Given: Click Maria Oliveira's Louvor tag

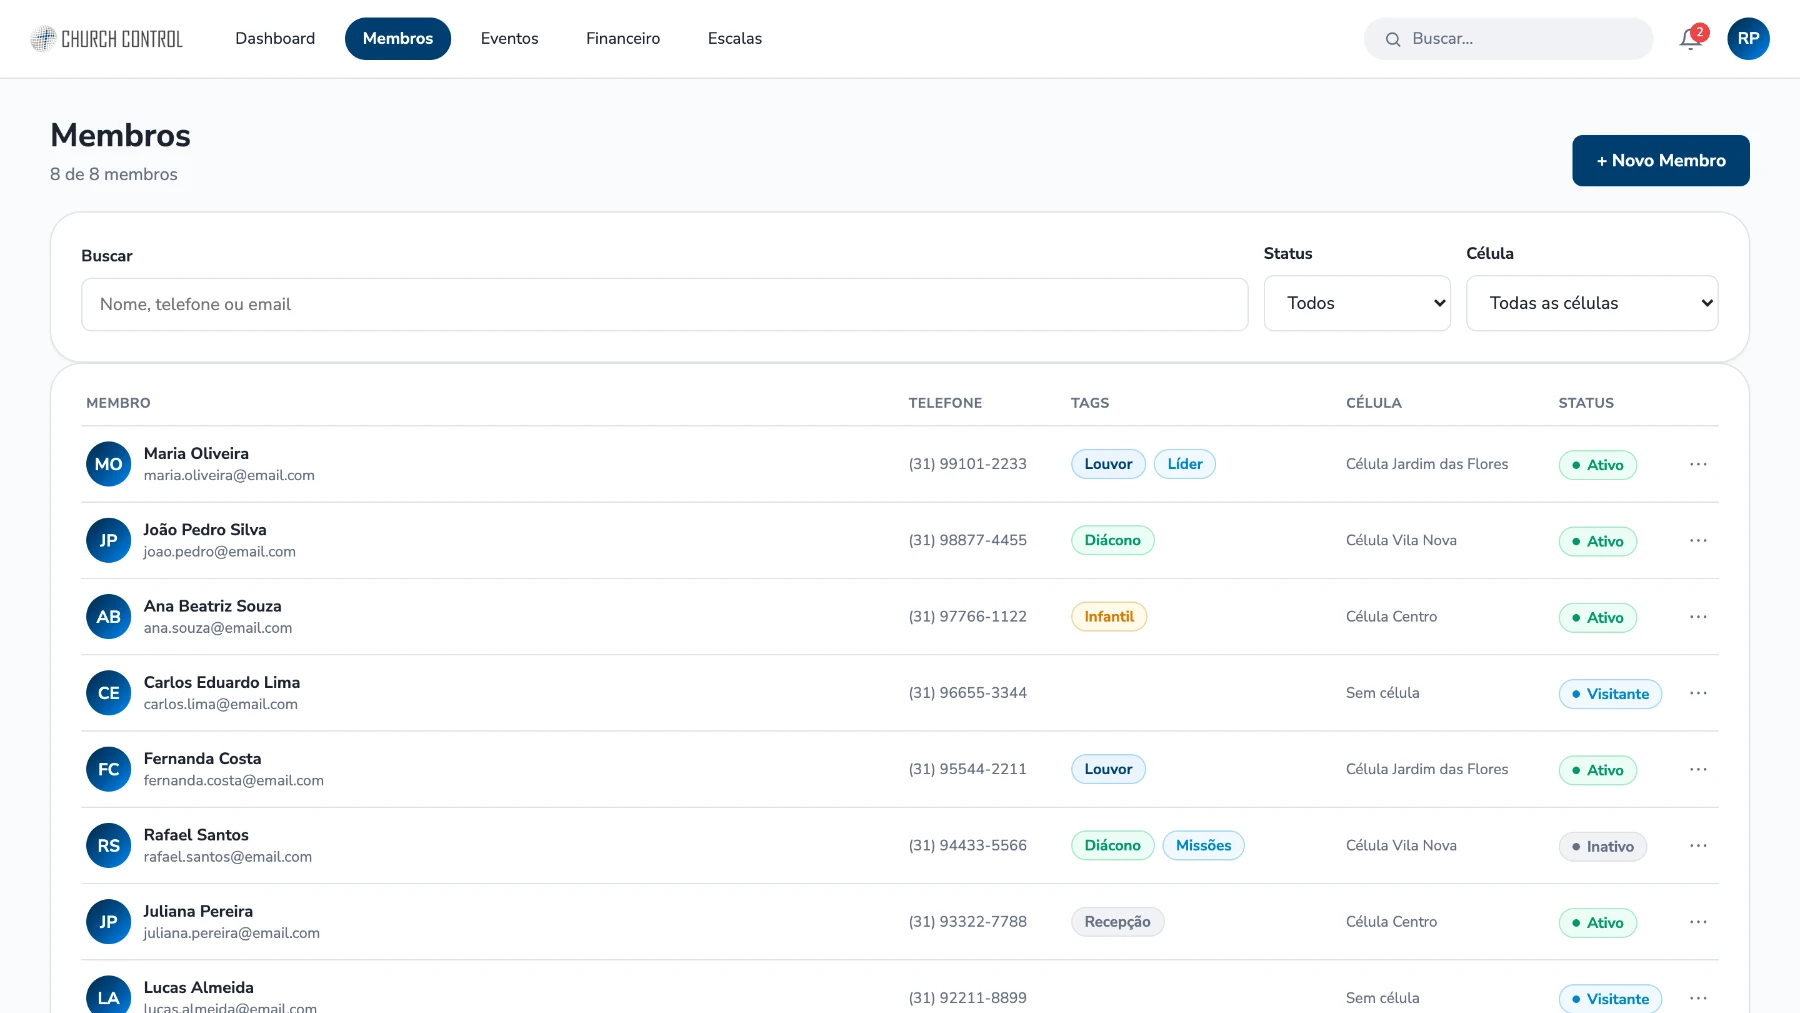Looking at the screenshot, I should click(x=1108, y=464).
